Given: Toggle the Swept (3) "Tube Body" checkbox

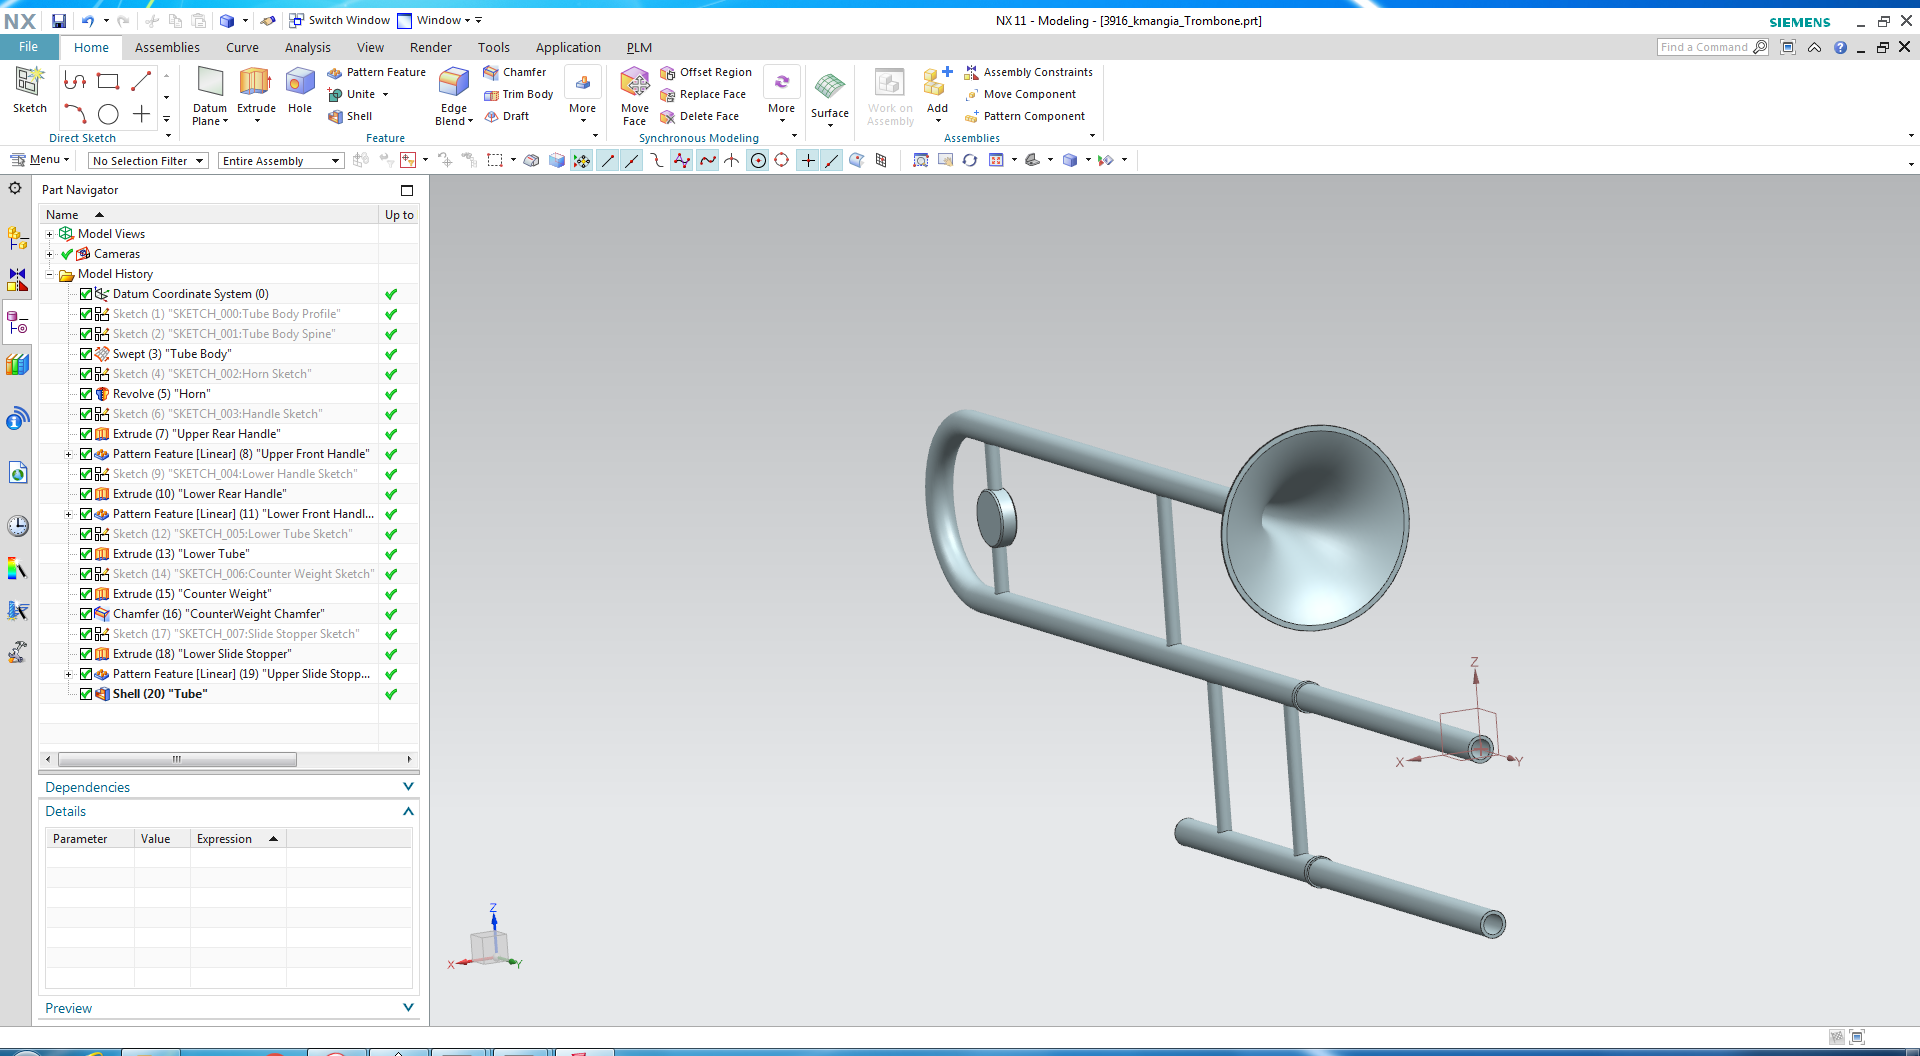Looking at the screenshot, I should click(86, 354).
